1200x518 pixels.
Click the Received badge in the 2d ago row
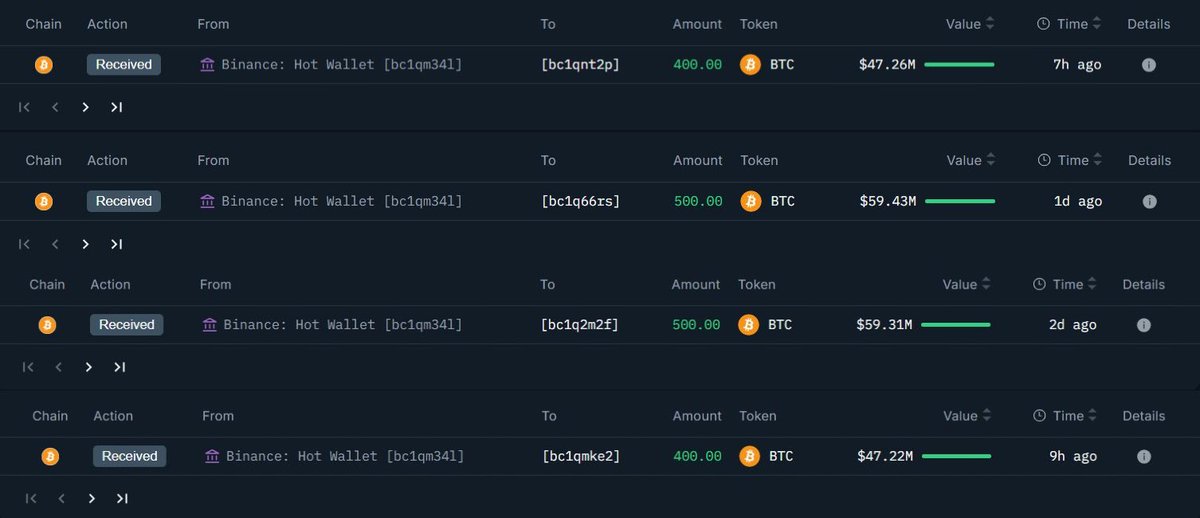coord(127,325)
